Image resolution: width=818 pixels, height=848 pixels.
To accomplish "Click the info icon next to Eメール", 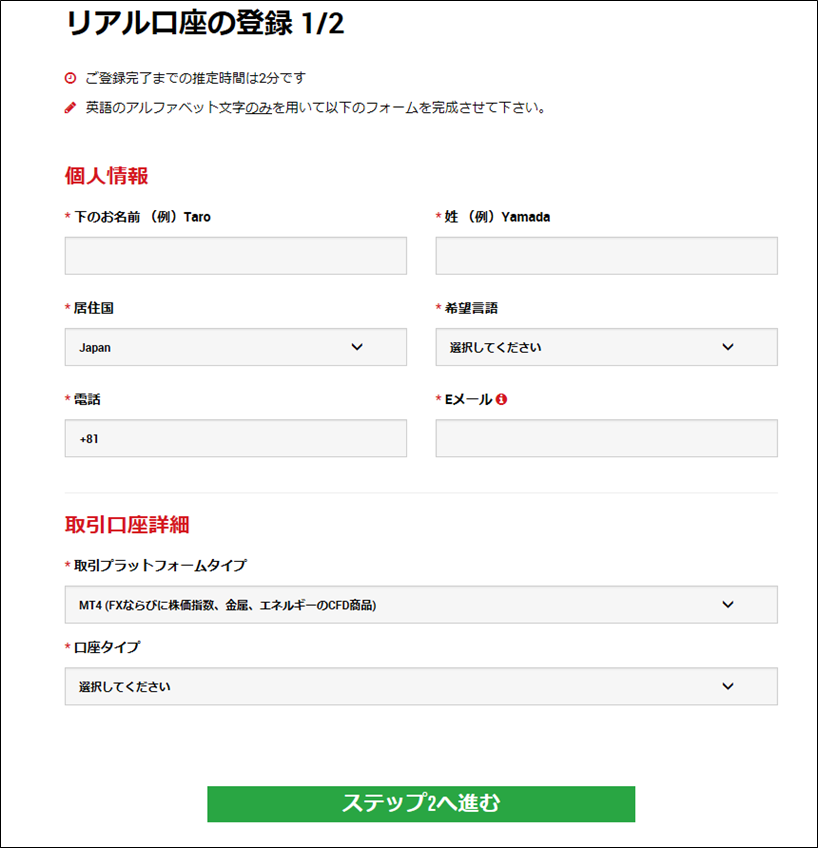I will pos(501,399).
